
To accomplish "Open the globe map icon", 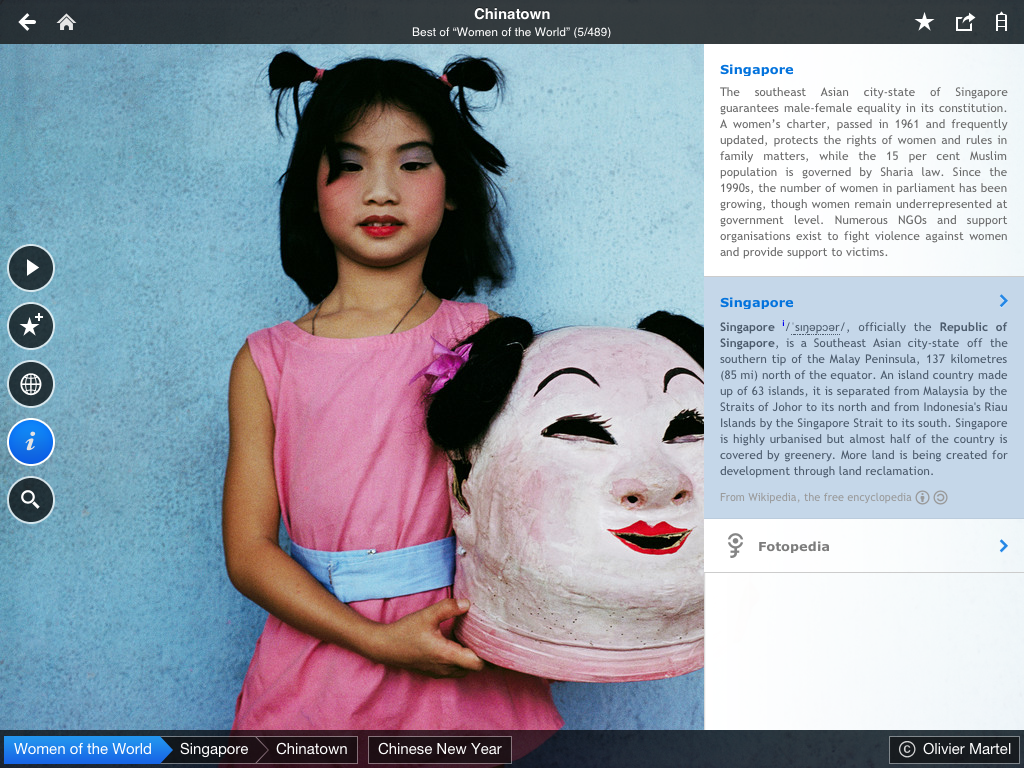I will tap(31, 384).
